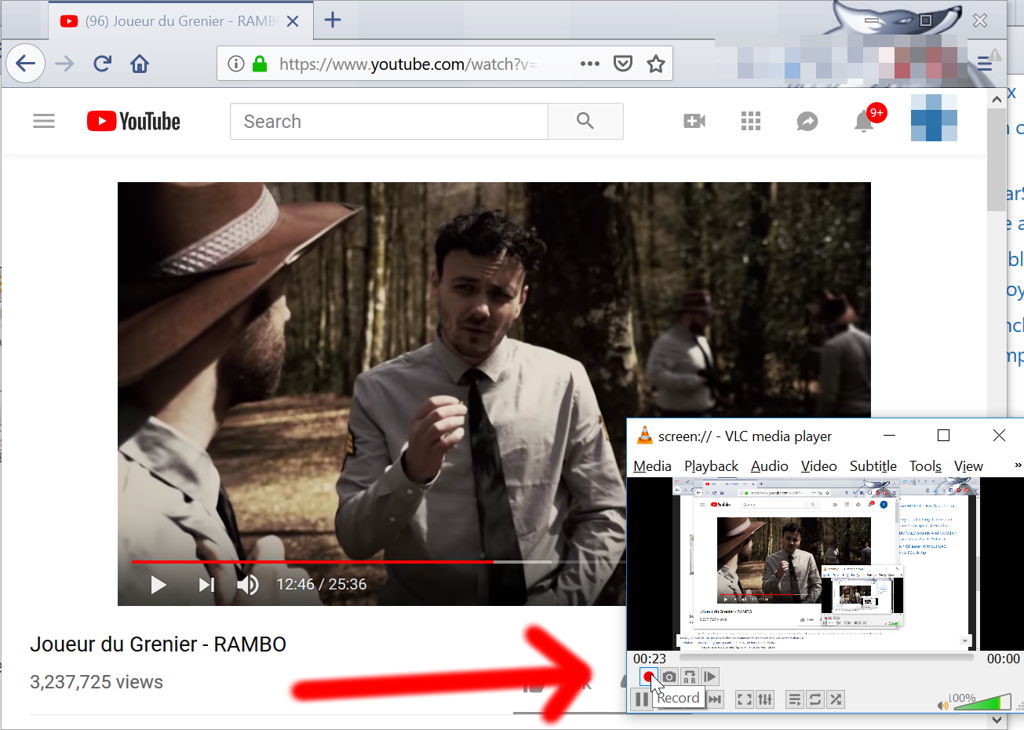Open the YouTube account avatar menu
Screen dimensions: 1024x730
click(934, 118)
